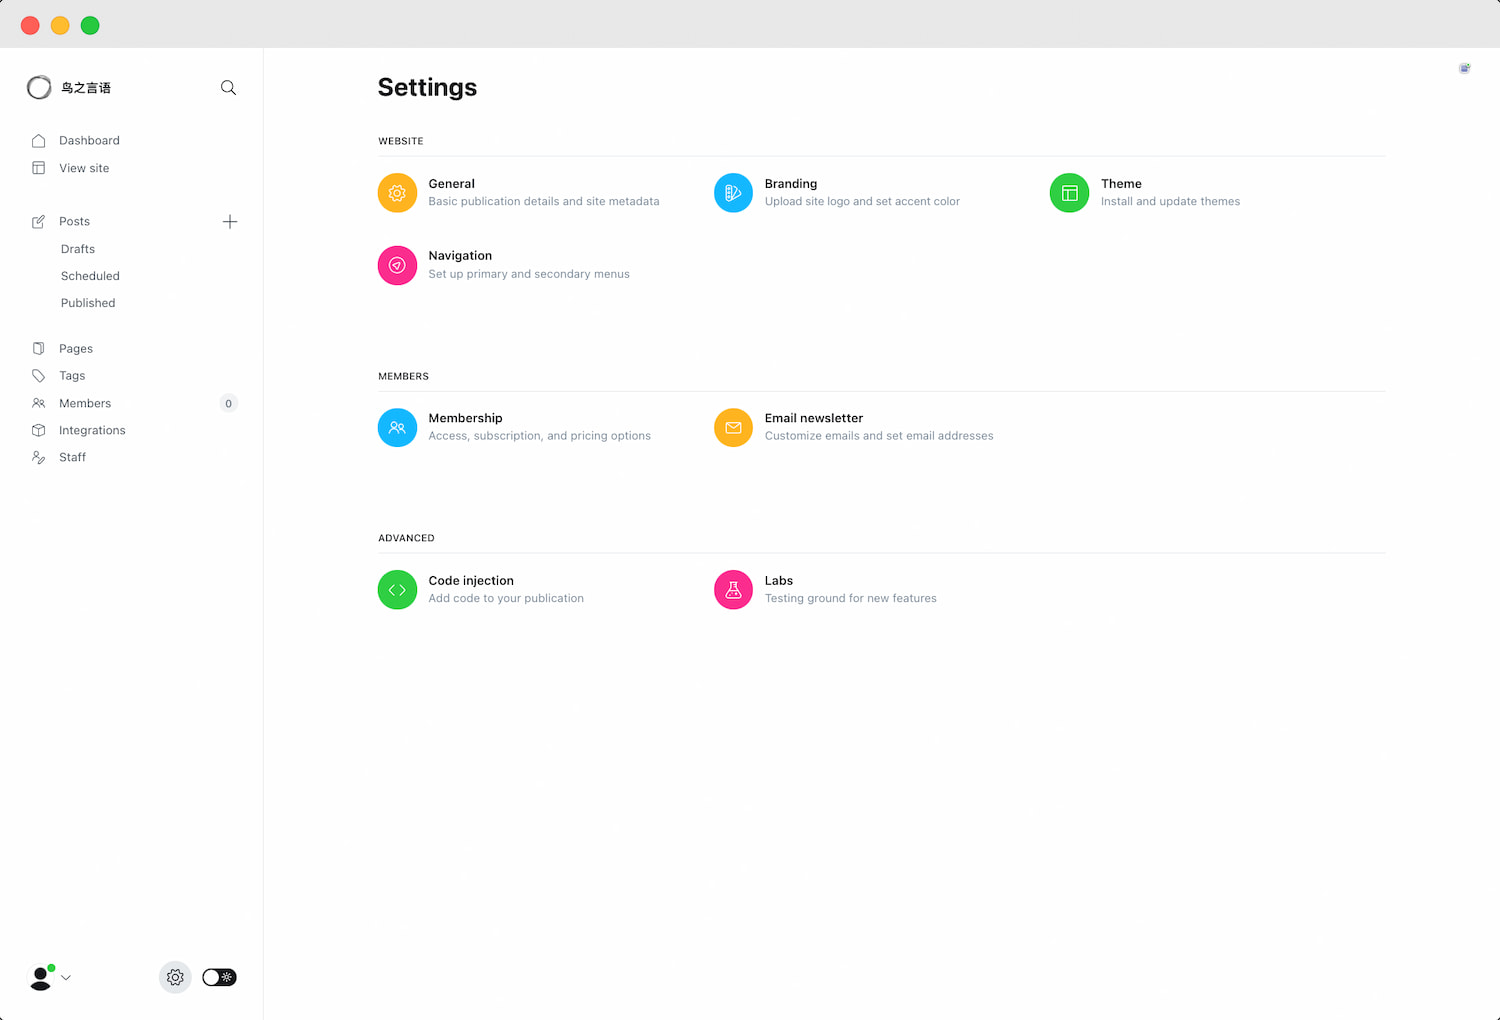1500x1020 pixels.
Task: Click the Code injection brackets icon
Action: click(397, 590)
